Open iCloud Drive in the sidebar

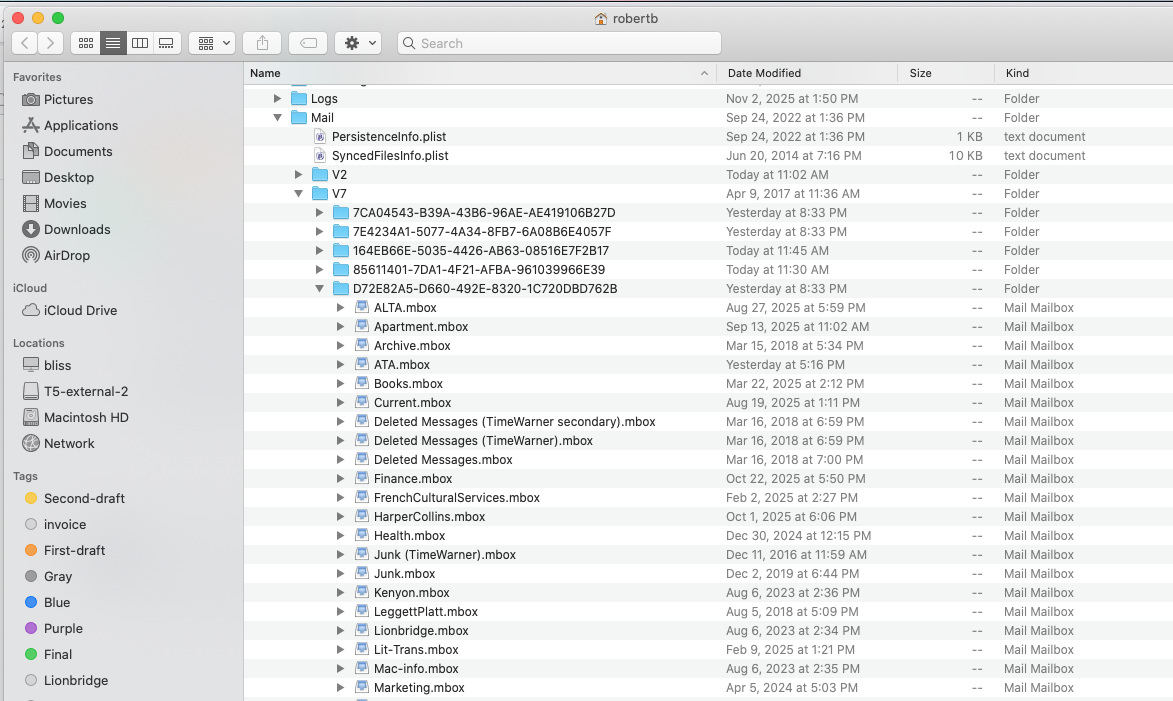click(x=80, y=310)
